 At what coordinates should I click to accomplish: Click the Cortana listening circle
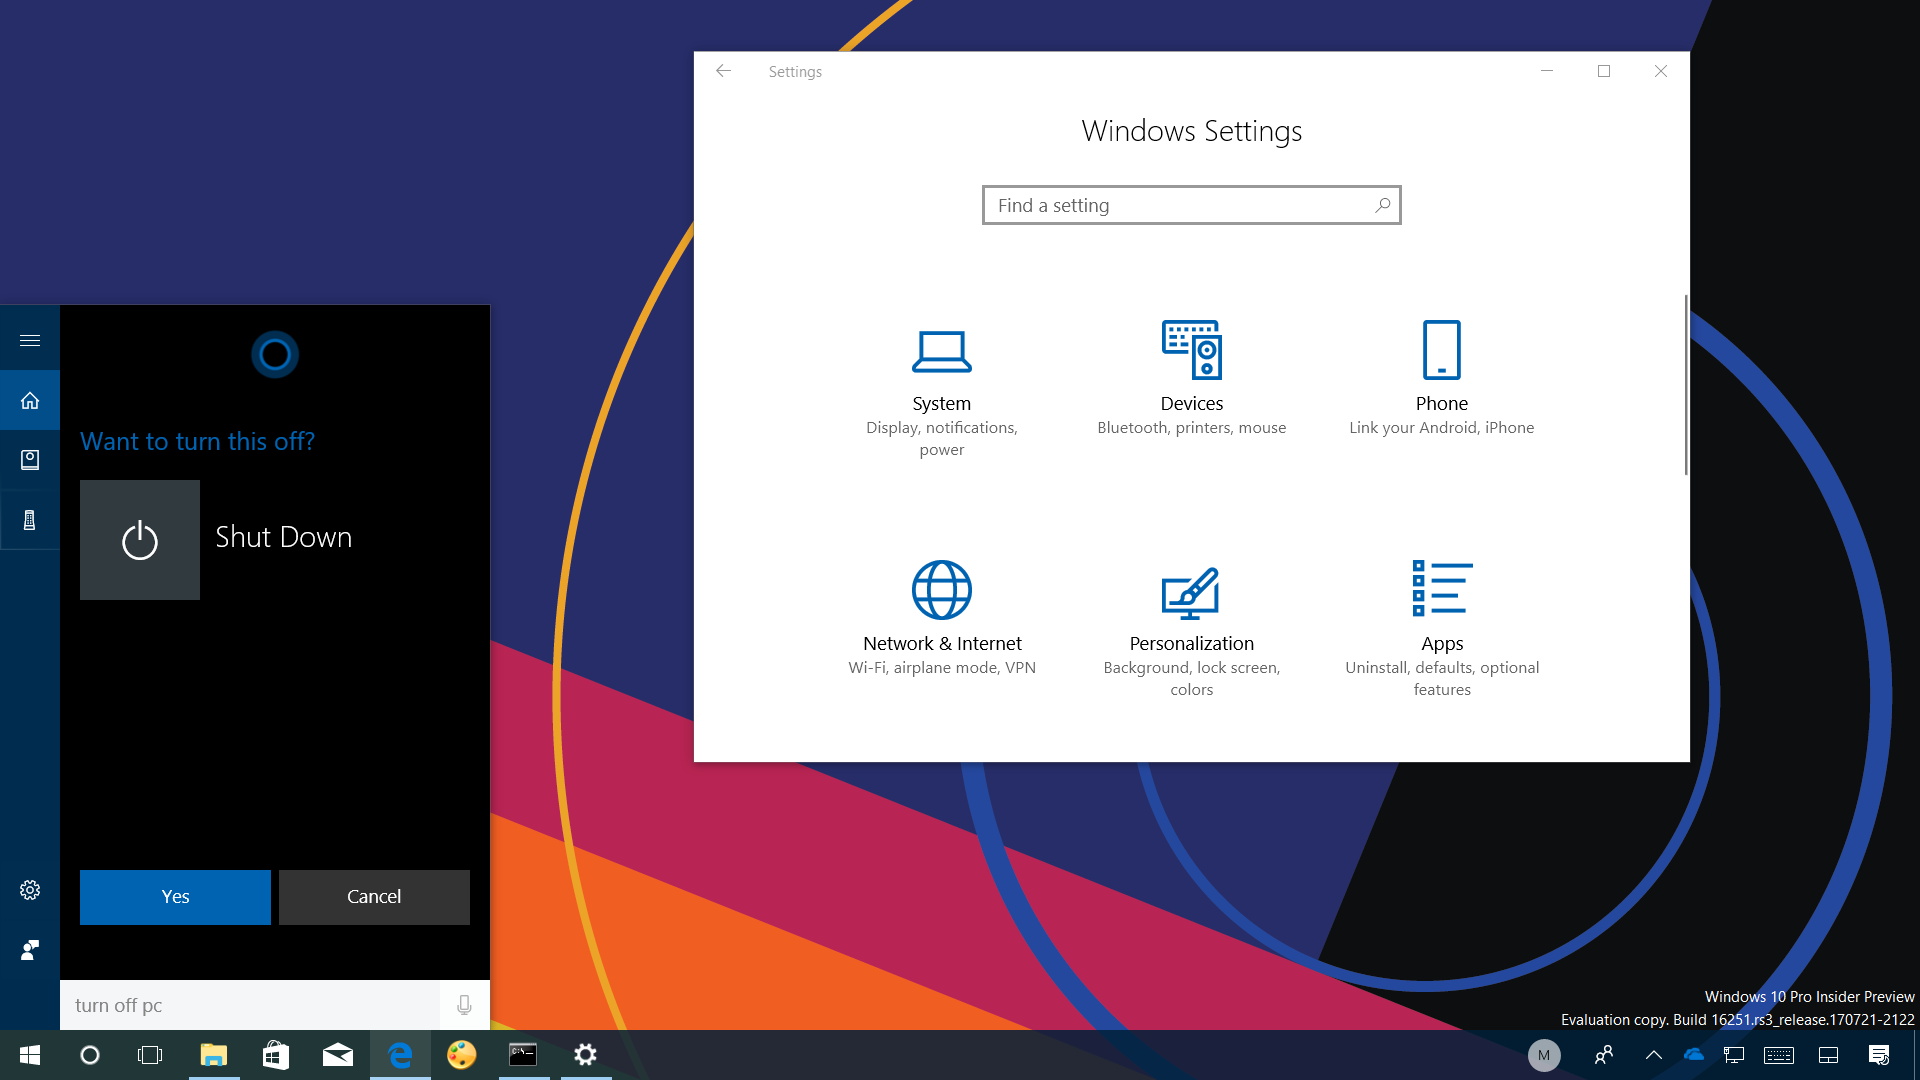(x=275, y=355)
